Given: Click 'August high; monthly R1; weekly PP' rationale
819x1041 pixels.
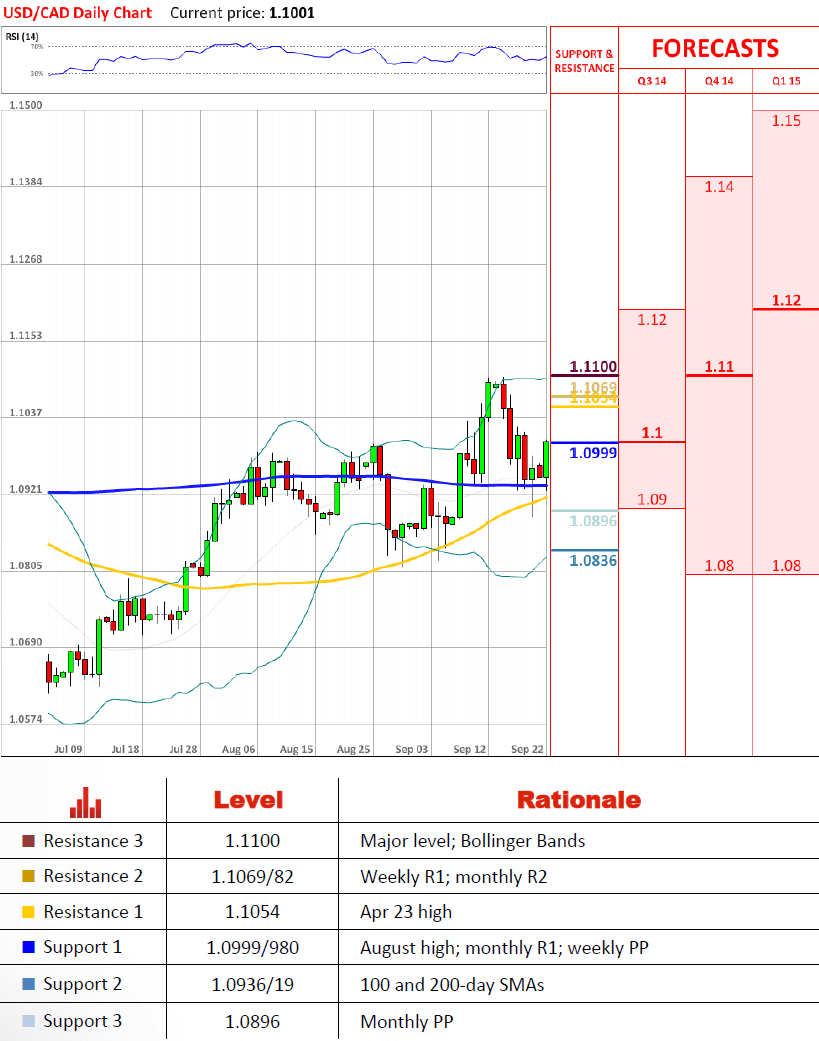Looking at the screenshot, I should [x=504, y=948].
